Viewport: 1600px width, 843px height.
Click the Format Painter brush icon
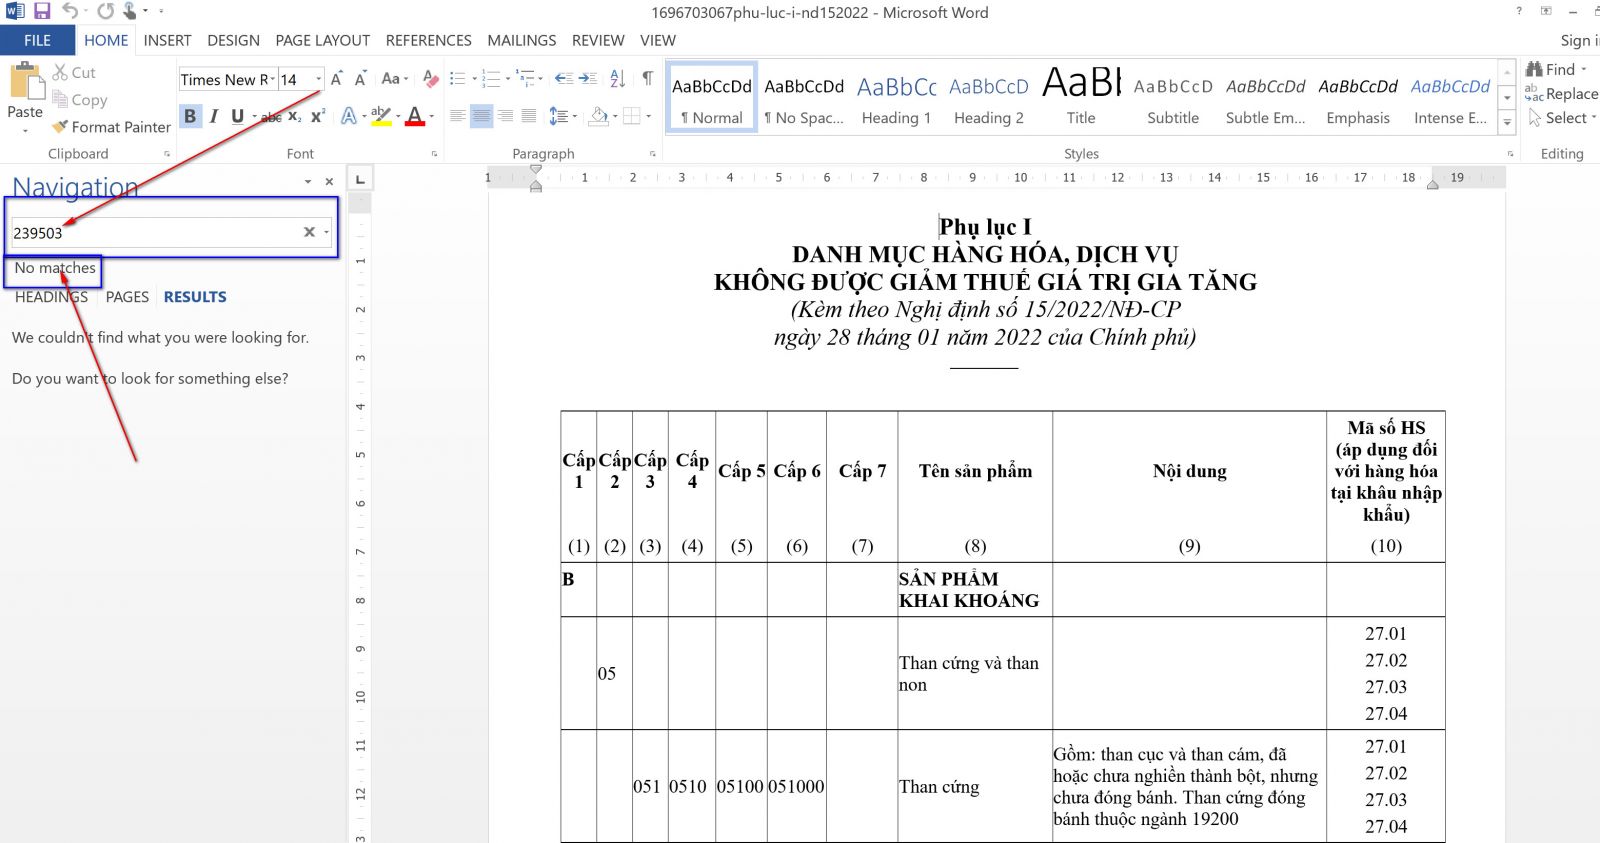tap(60, 127)
